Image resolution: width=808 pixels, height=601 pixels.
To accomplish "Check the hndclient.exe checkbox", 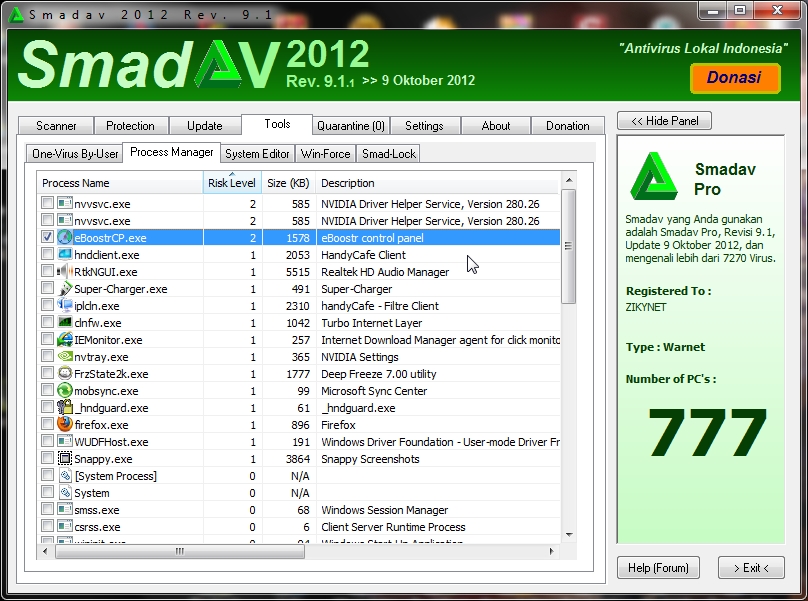I will pyautogui.click(x=47, y=254).
